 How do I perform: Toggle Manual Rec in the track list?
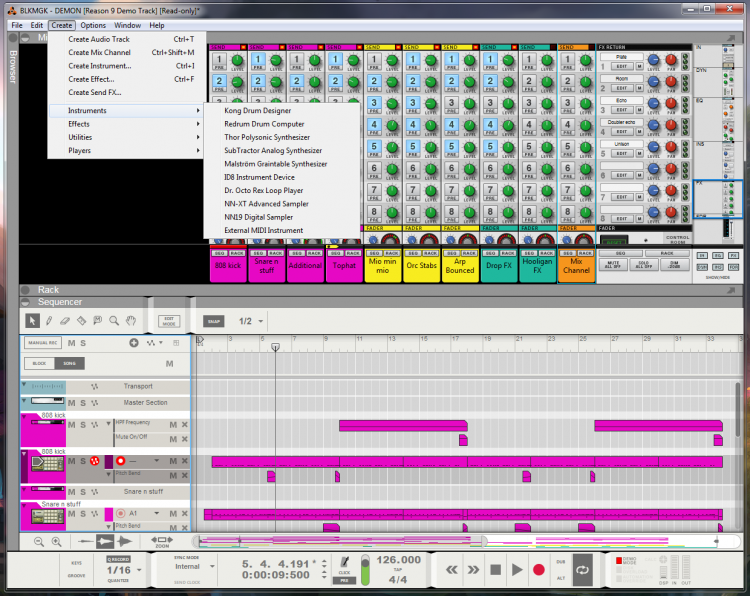pos(43,342)
